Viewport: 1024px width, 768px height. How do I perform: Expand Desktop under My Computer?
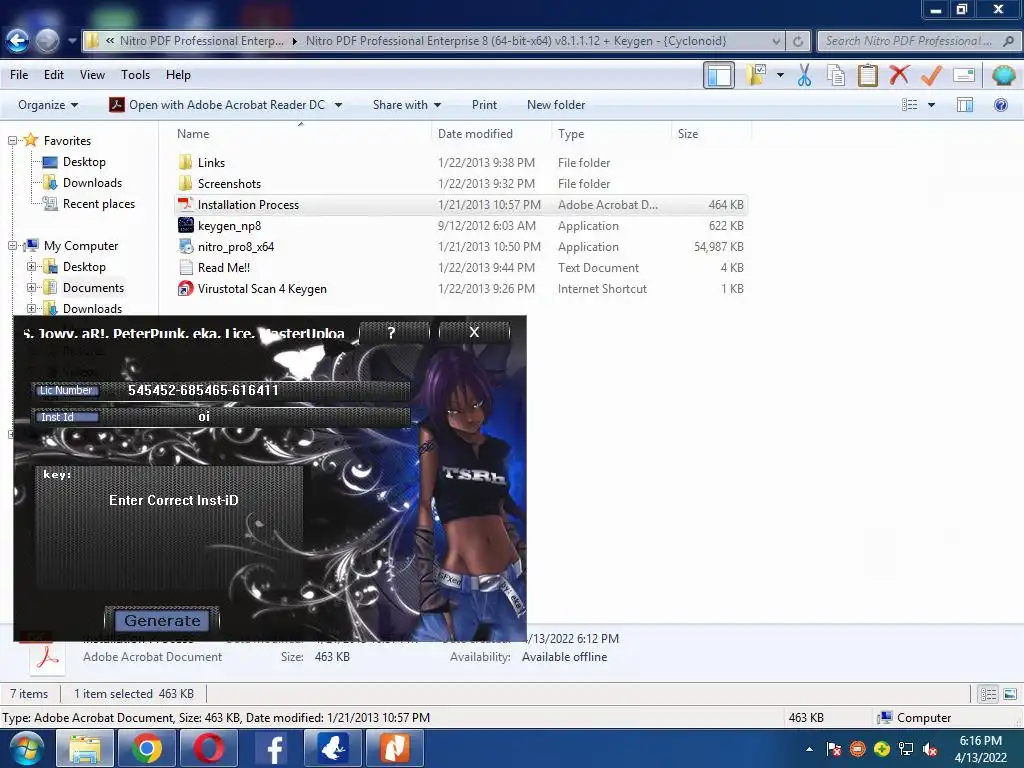[31, 266]
